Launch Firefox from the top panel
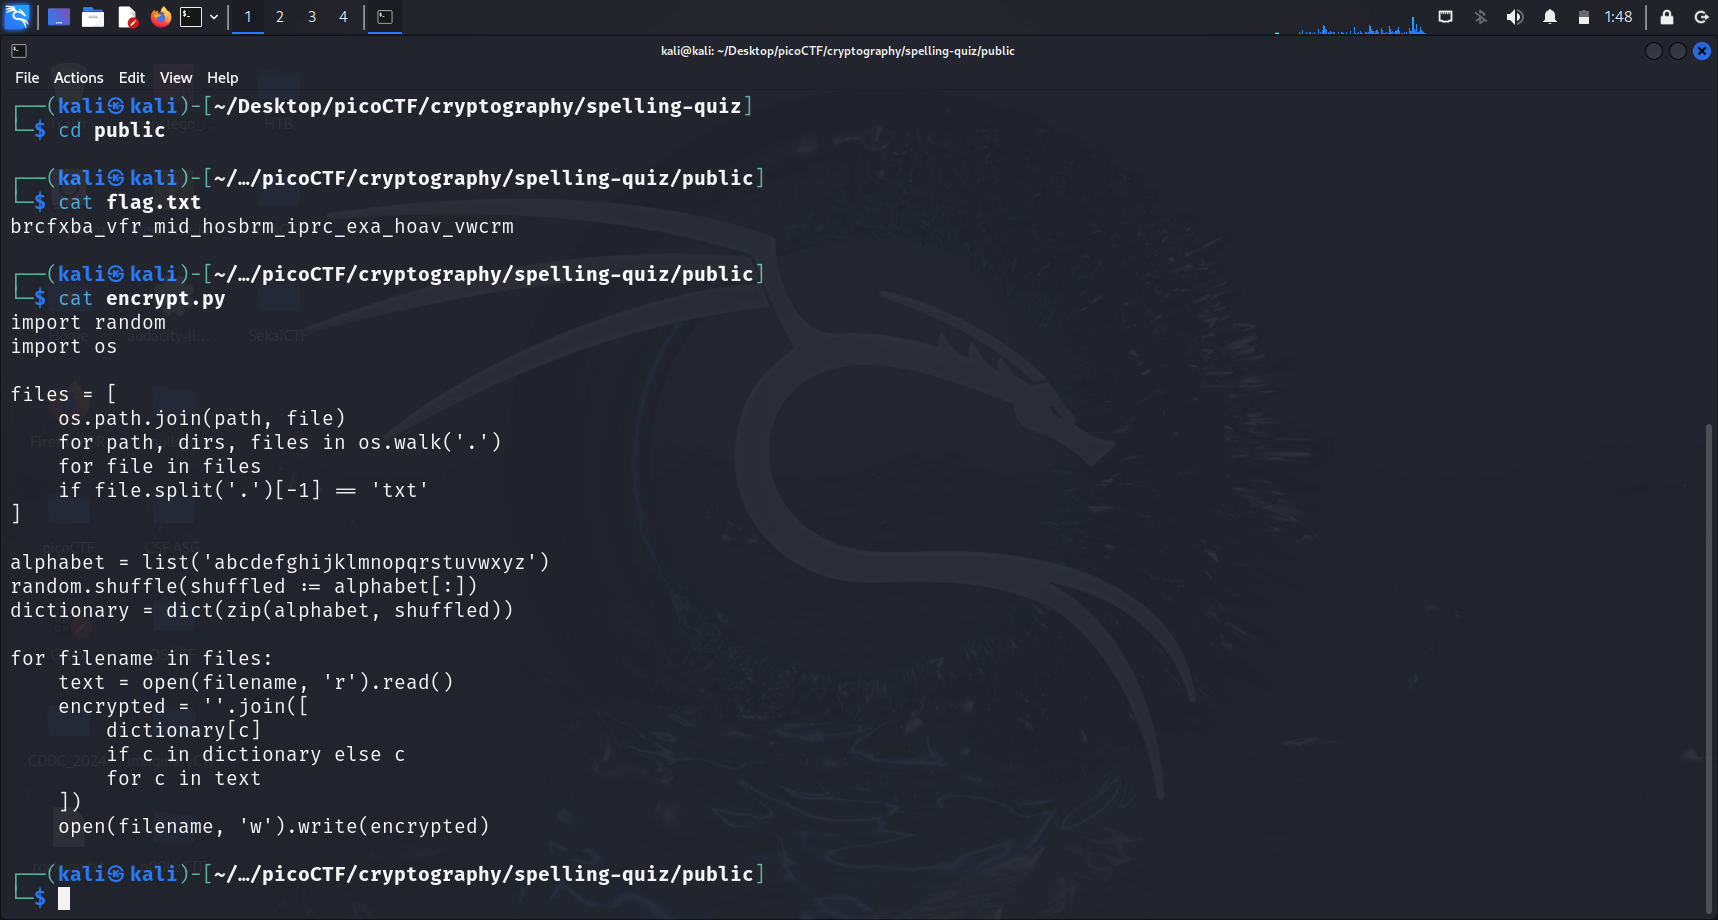The width and height of the screenshot is (1718, 920). tap(160, 17)
